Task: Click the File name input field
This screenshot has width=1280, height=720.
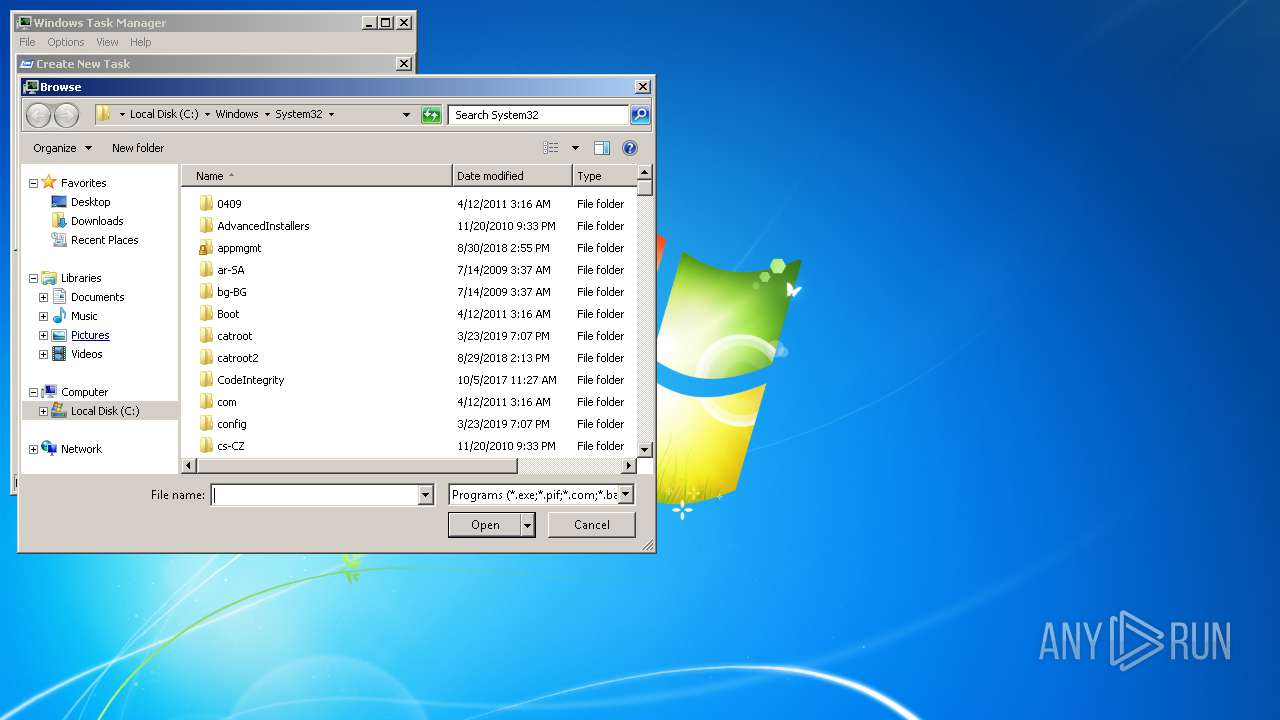Action: click(x=314, y=495)
